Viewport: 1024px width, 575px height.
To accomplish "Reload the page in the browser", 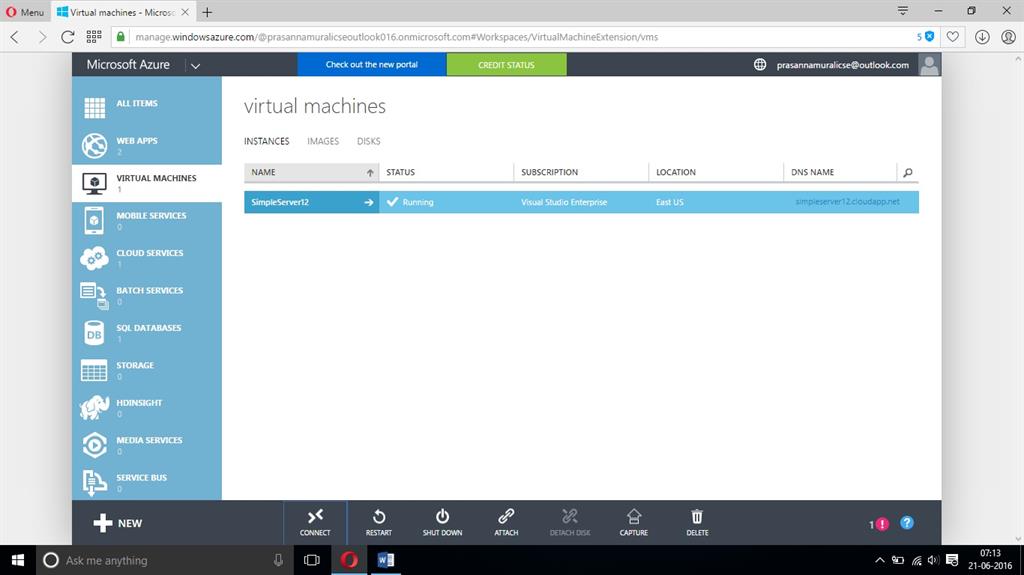I will (67, 37).
